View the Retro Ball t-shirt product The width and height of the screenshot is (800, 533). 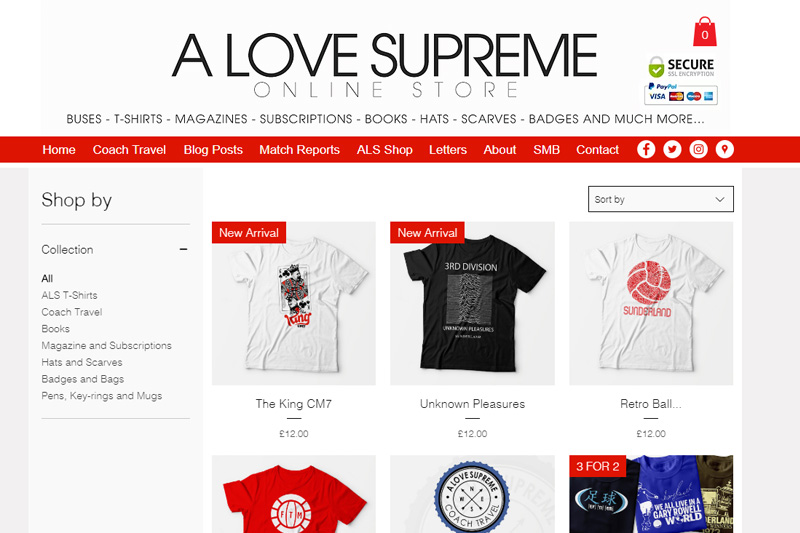tap(651, 303)
